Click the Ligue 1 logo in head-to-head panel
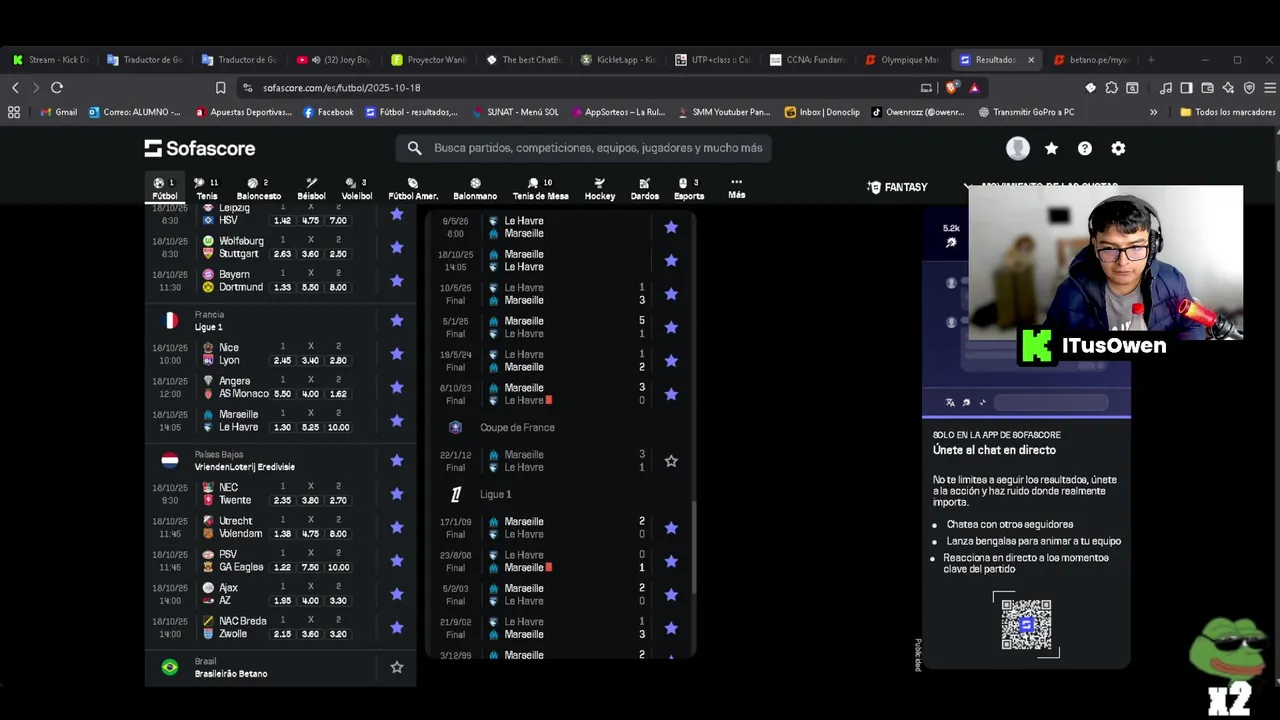 coord(455,494)
